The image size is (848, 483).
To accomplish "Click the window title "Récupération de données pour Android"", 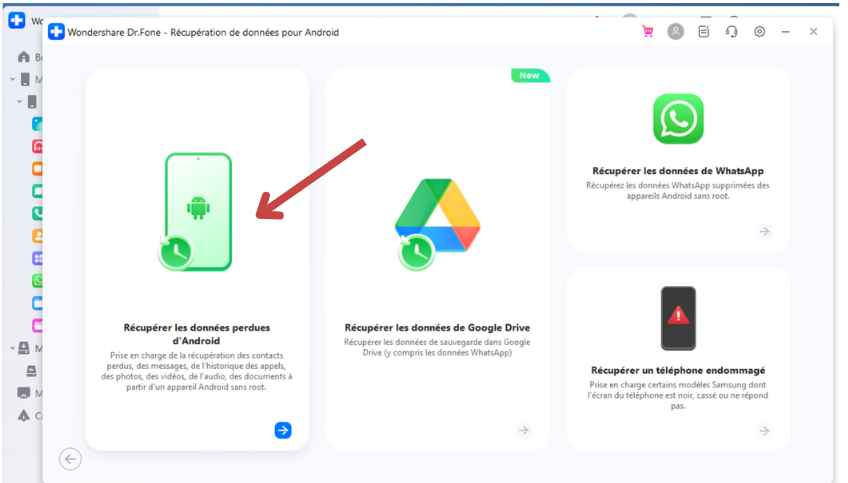I will point(255,32).
